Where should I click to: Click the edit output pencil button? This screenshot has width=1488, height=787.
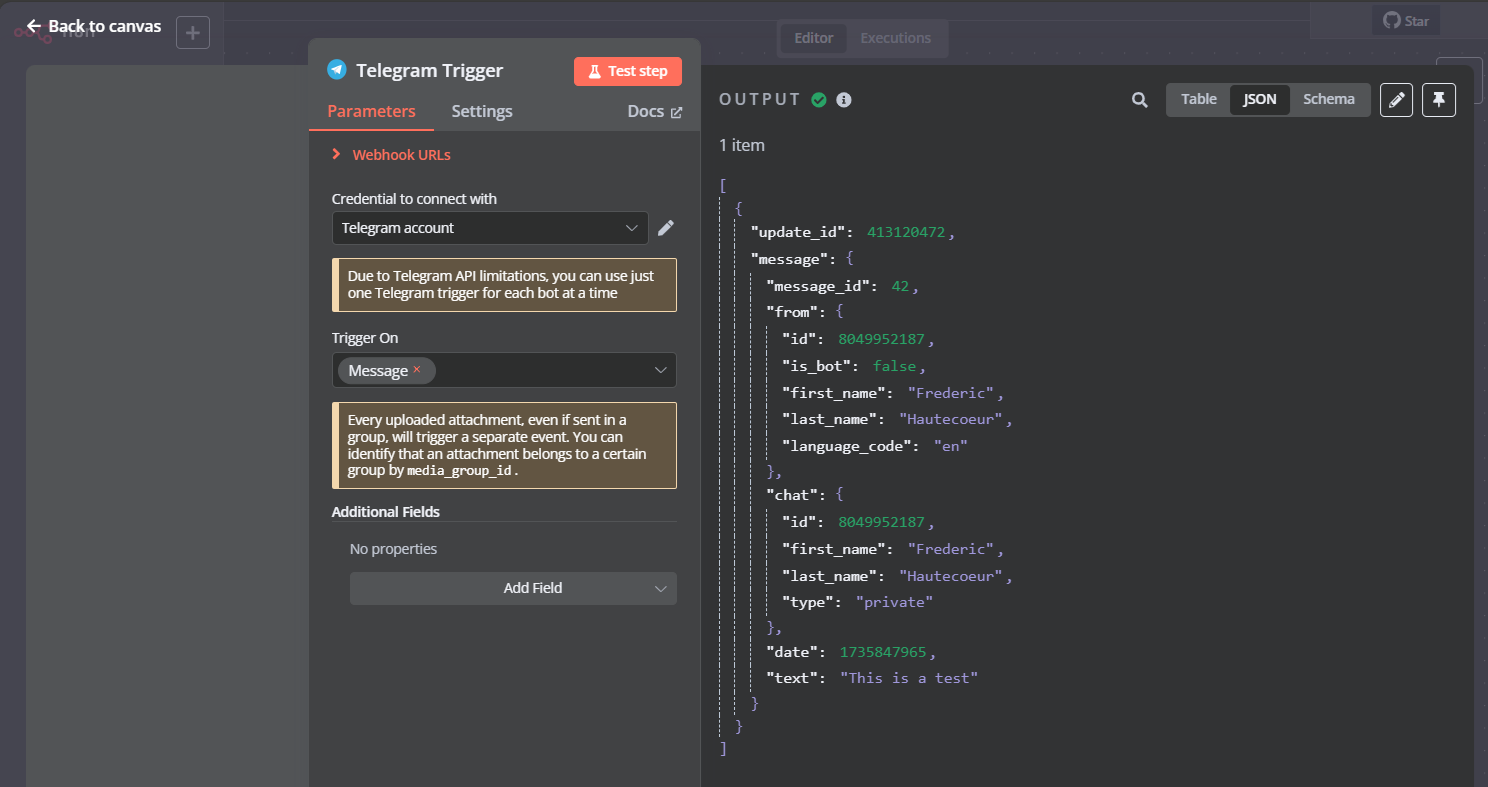coord(1397,100)
